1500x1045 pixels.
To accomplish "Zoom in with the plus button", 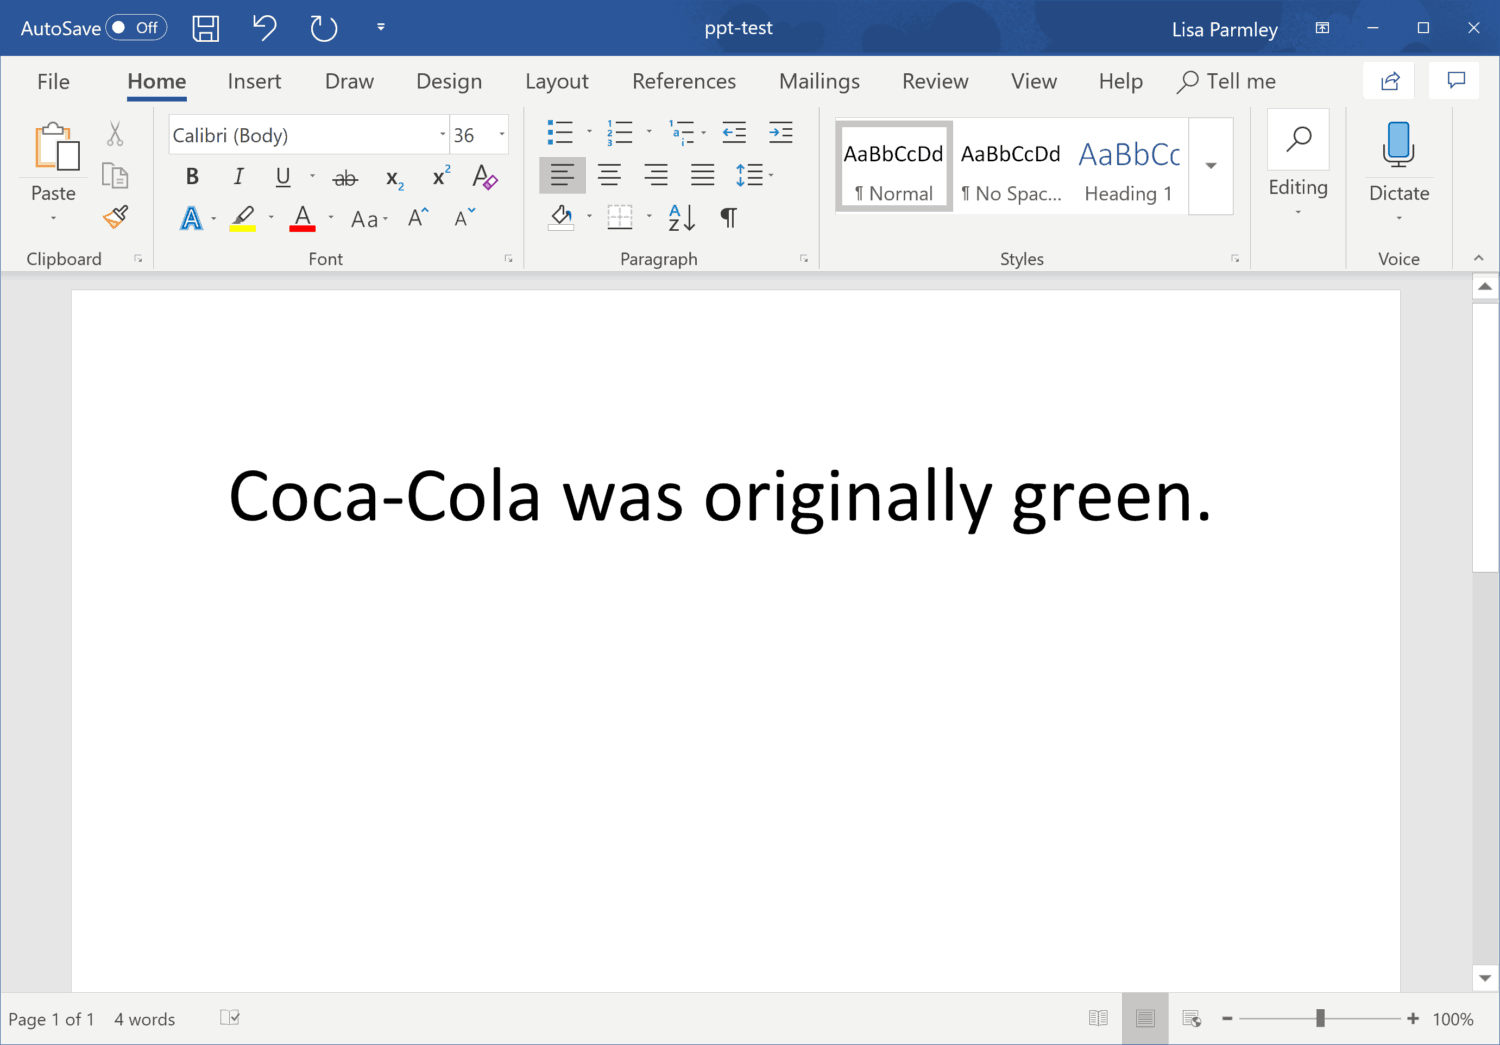I will coord(1413,1019).
